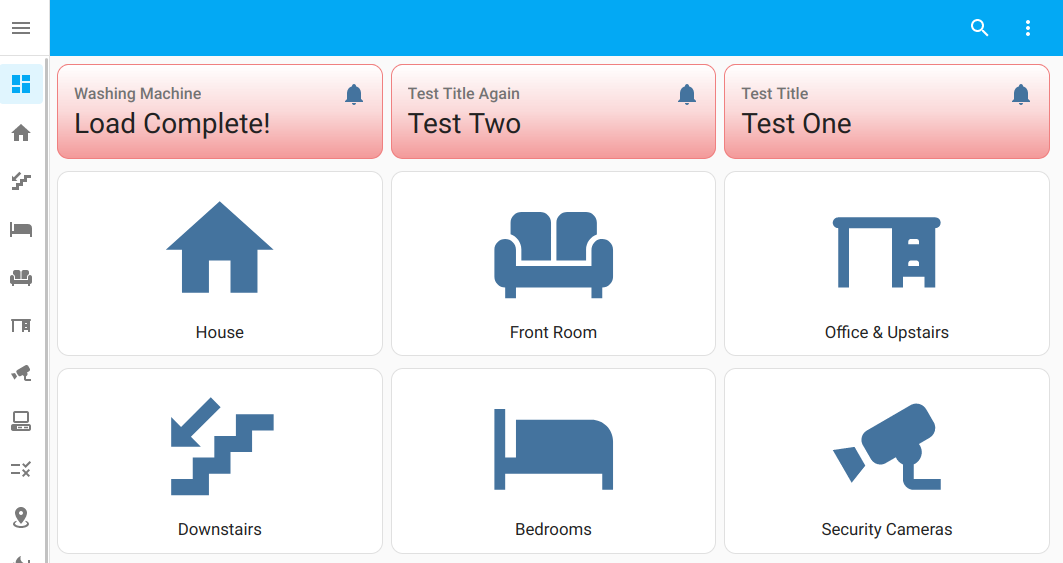Image resolution: width=1063 pixels, height=563 pixels.
Task: Open the Security Cameras card
Action: 887,460
